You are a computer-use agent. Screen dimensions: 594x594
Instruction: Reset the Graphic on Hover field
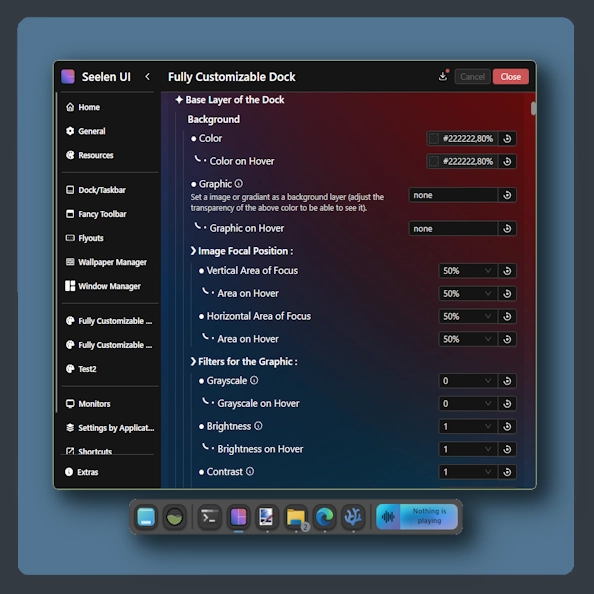507,228
